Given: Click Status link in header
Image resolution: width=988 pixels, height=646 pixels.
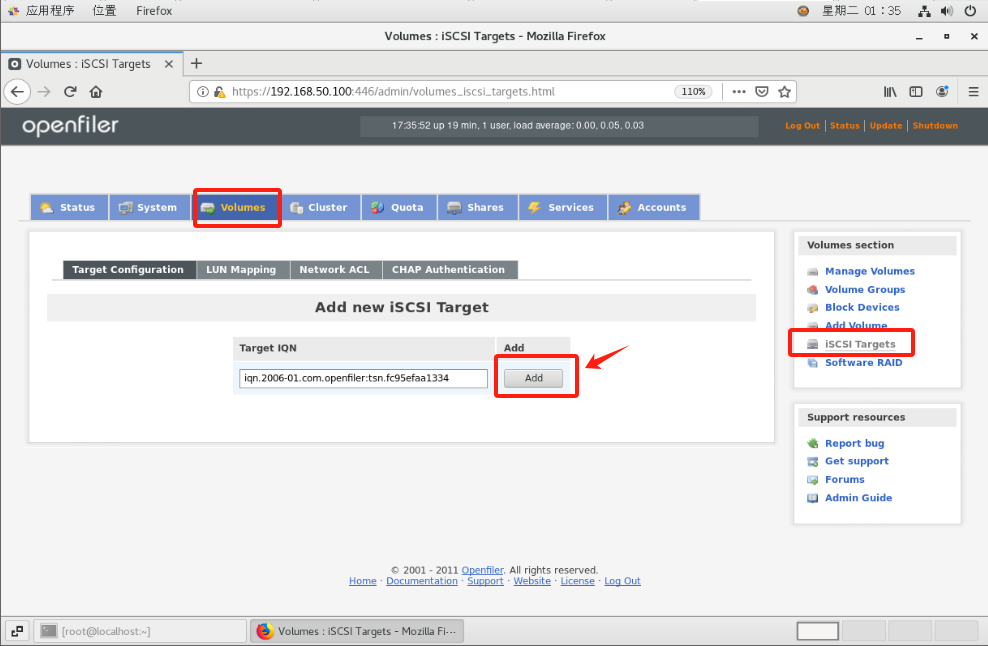Looking at the screenshot, I should tap(844, 126).
